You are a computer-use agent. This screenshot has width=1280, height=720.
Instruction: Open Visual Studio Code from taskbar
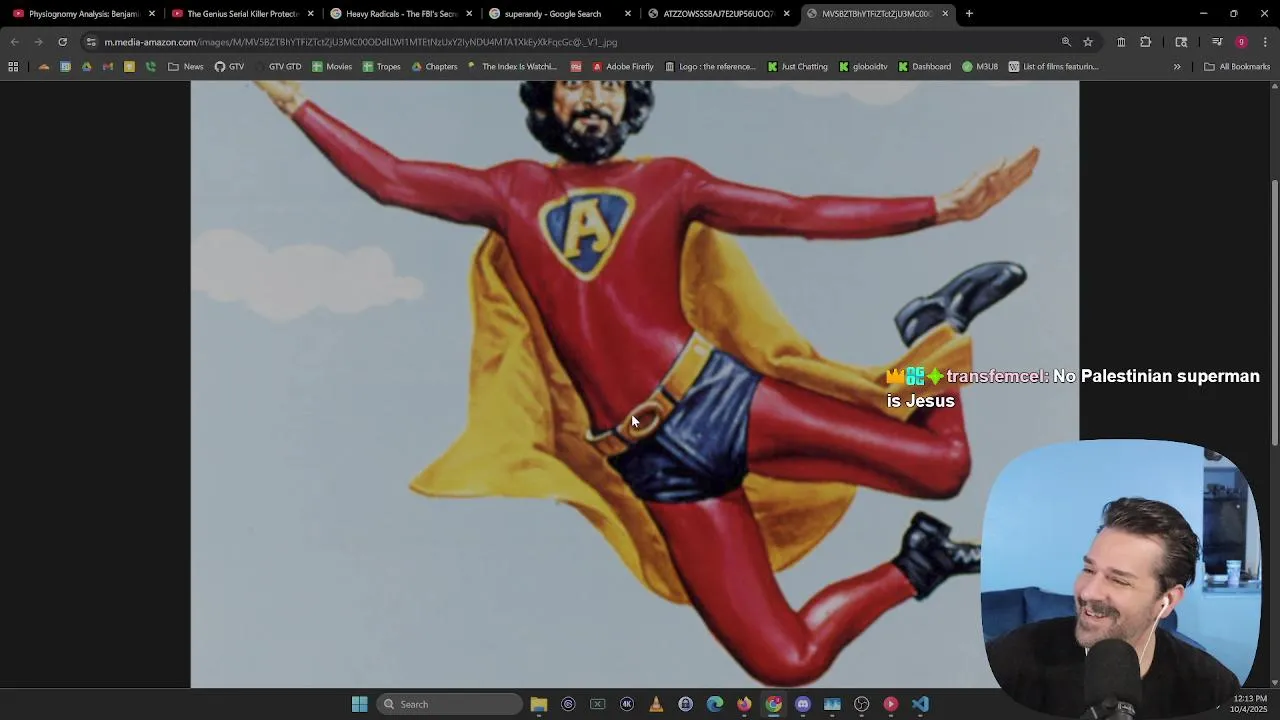(920, 704)
